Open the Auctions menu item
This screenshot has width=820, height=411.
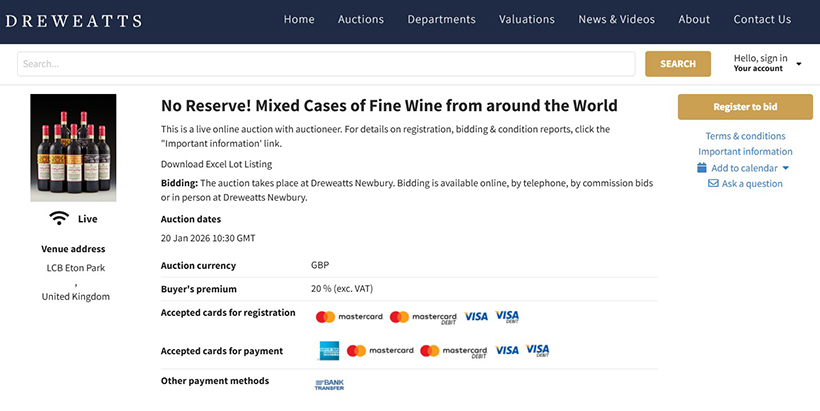(x=361, y=19)
